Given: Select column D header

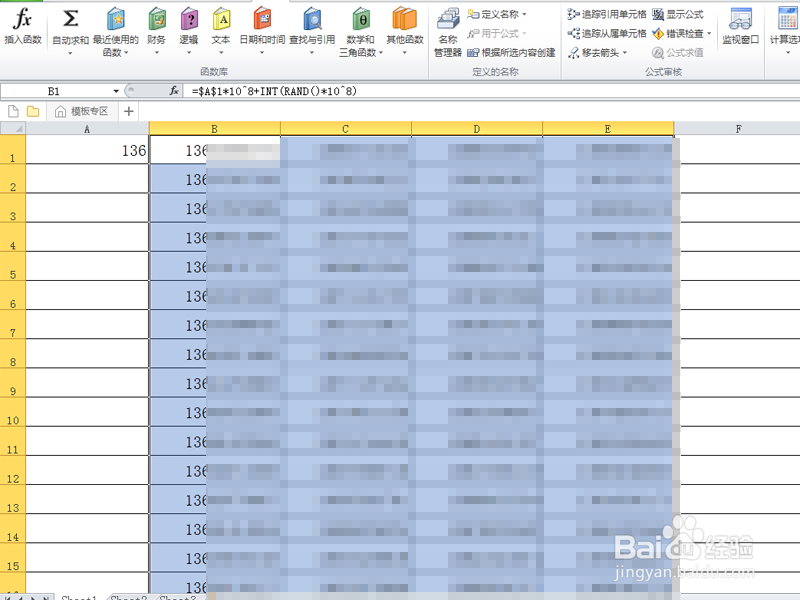Looking at the screenshot, I should coord(477,129).
